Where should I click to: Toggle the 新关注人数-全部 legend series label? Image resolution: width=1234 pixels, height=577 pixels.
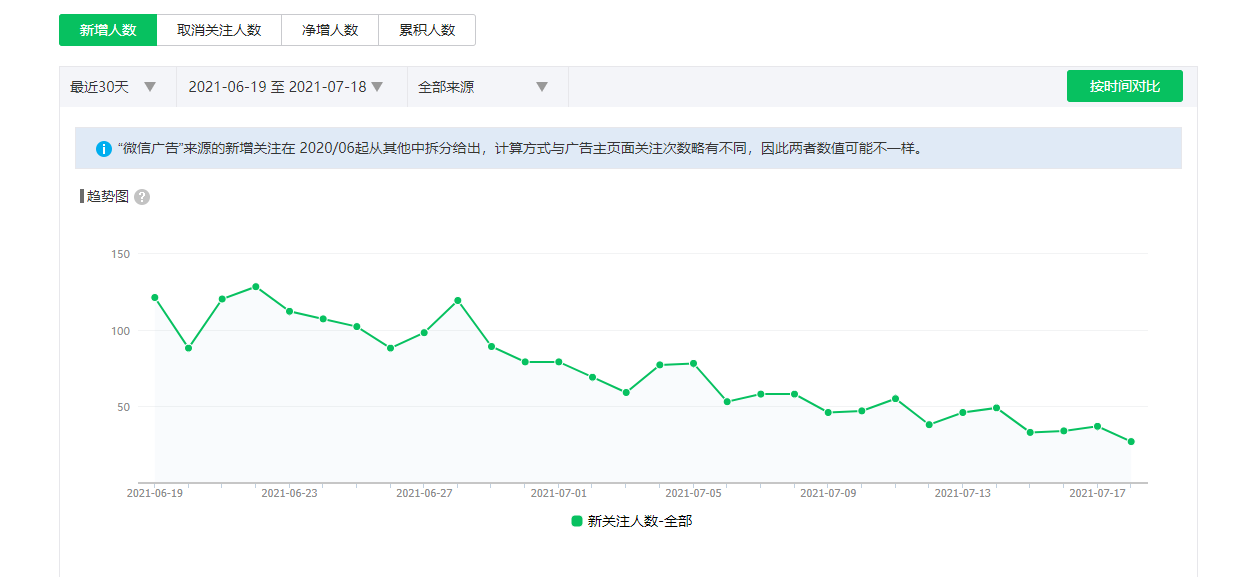point(639,521)
